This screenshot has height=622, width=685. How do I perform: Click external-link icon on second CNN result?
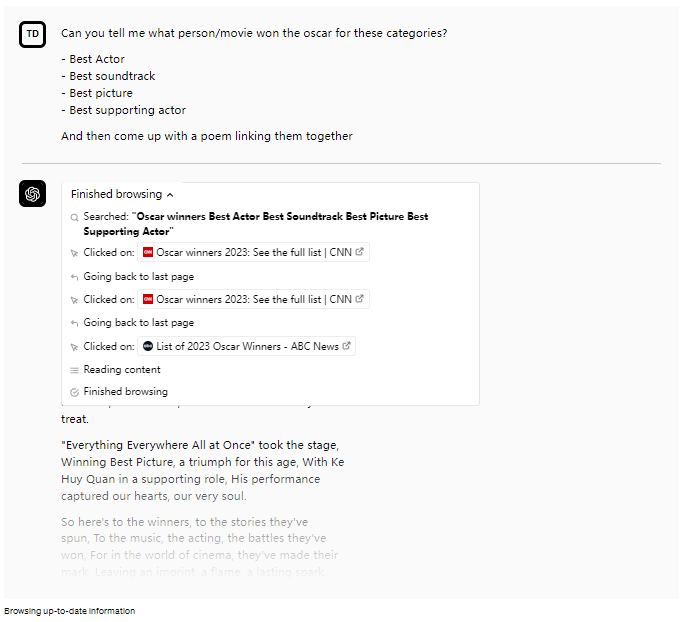coord(360,299)
